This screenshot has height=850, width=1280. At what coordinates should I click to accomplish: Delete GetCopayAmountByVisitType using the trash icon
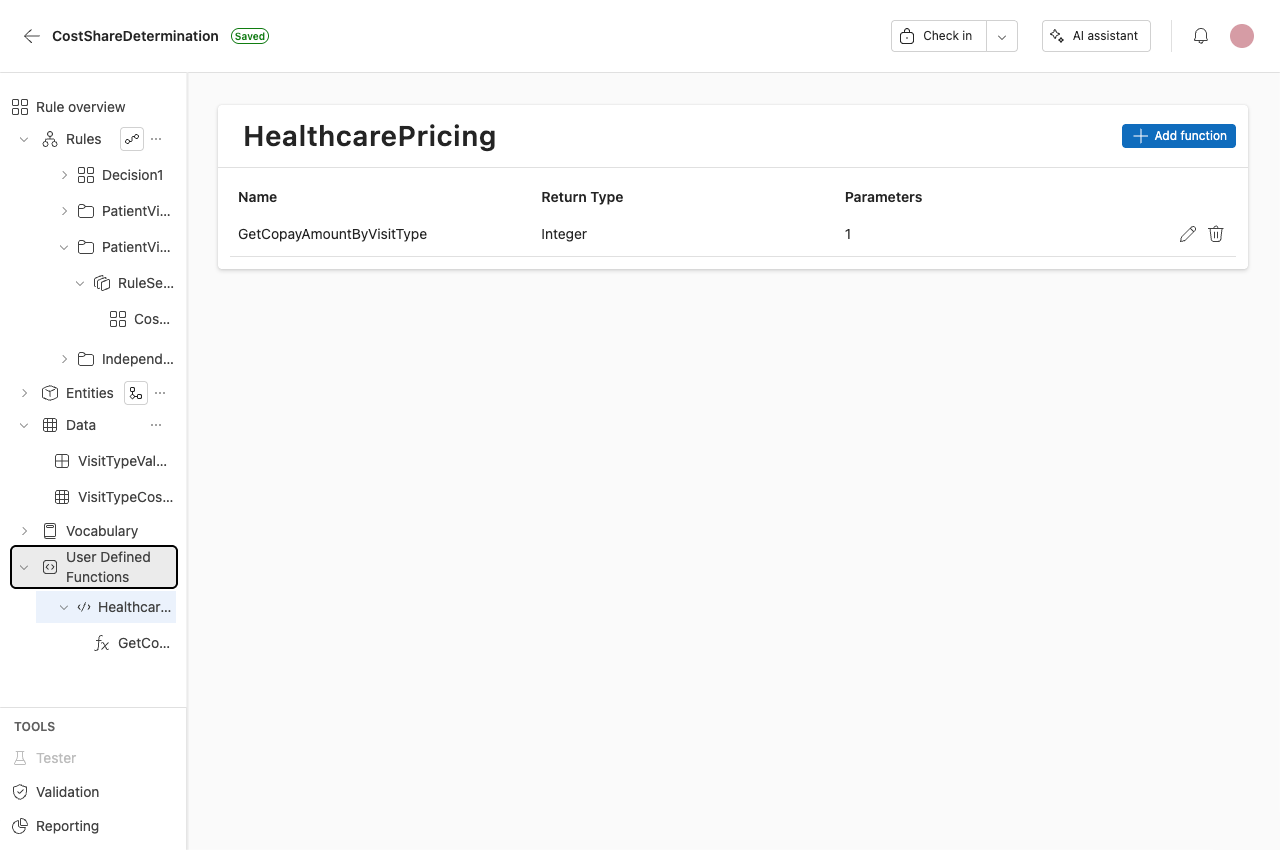pyautogui.click(x=1216, y=234)
